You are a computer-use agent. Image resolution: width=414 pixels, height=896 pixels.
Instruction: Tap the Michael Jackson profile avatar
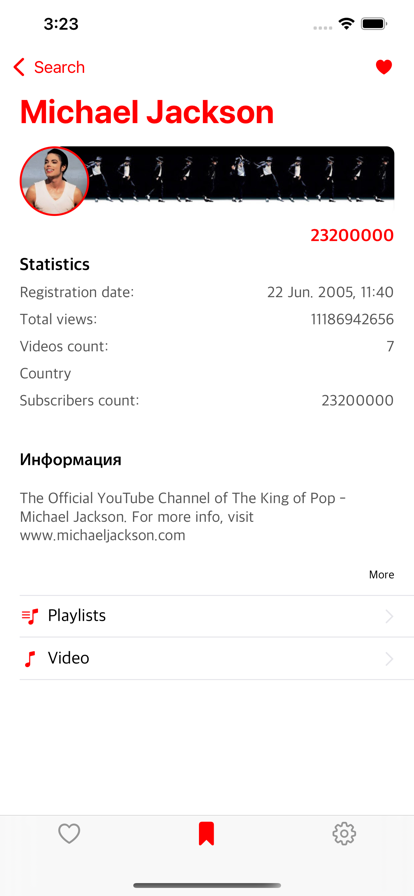[x=54, y=181]
